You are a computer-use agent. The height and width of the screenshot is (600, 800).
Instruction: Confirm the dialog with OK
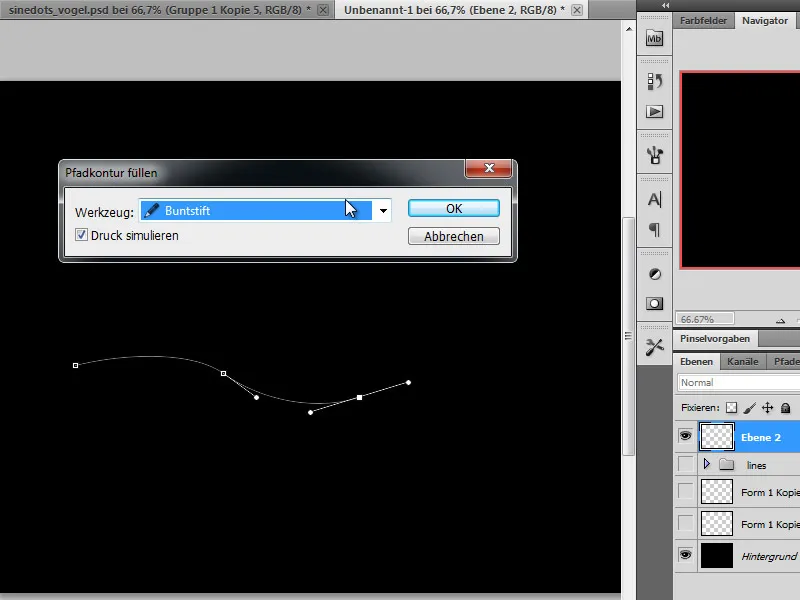point(454,208)
